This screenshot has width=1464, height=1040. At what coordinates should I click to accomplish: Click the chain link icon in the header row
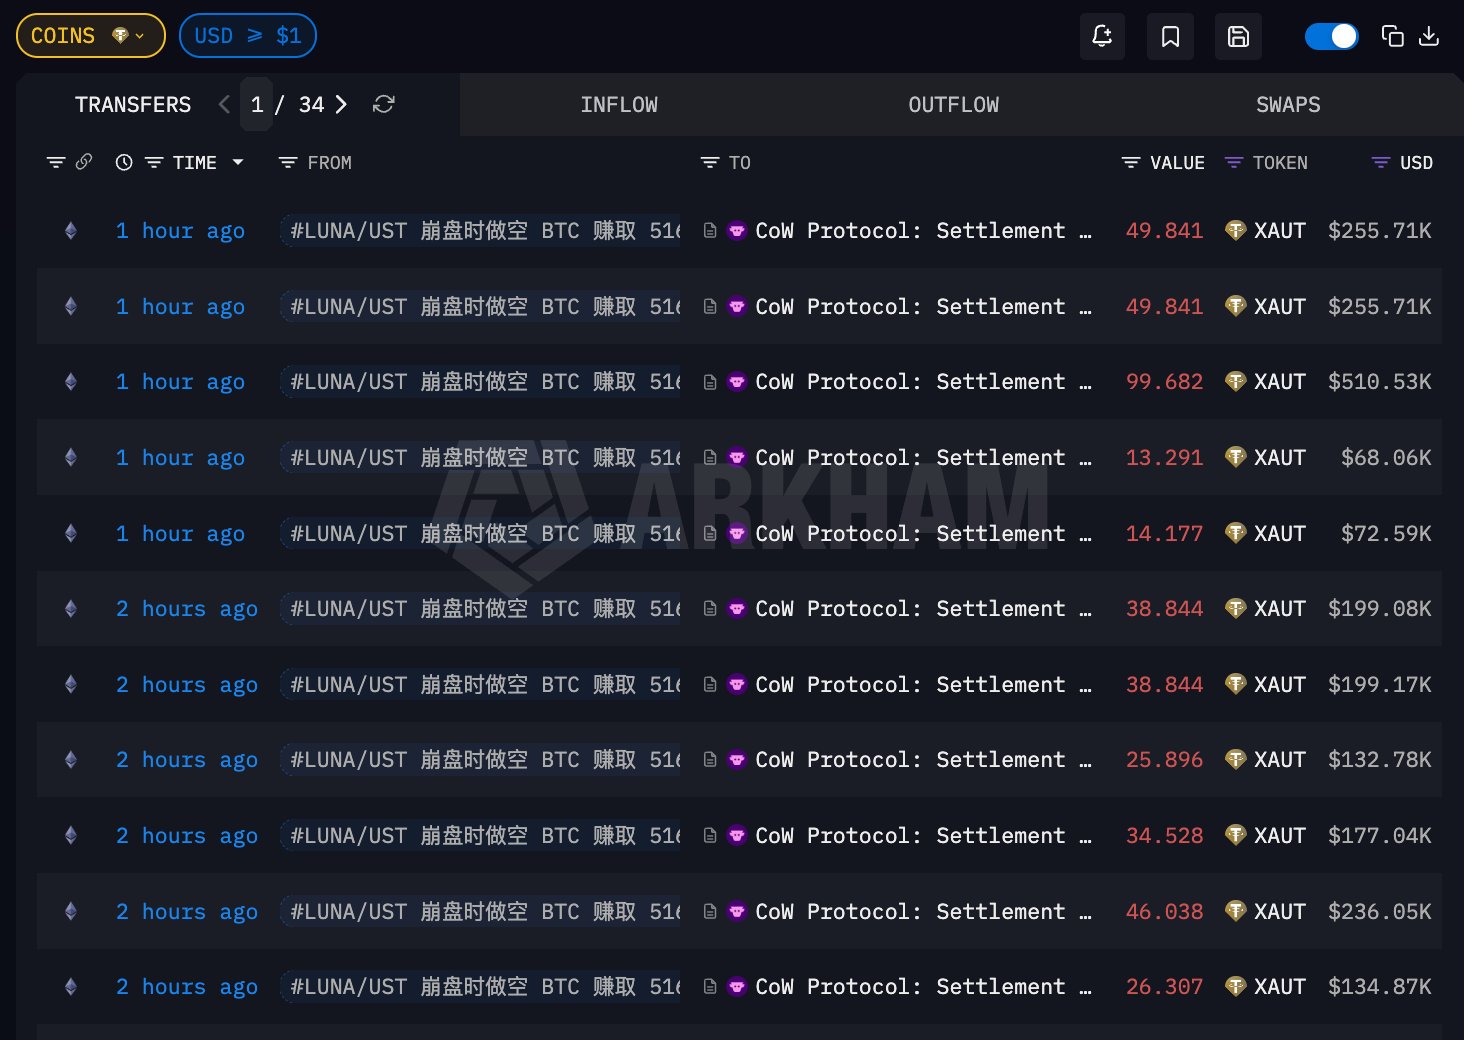[x=84, y=162]
